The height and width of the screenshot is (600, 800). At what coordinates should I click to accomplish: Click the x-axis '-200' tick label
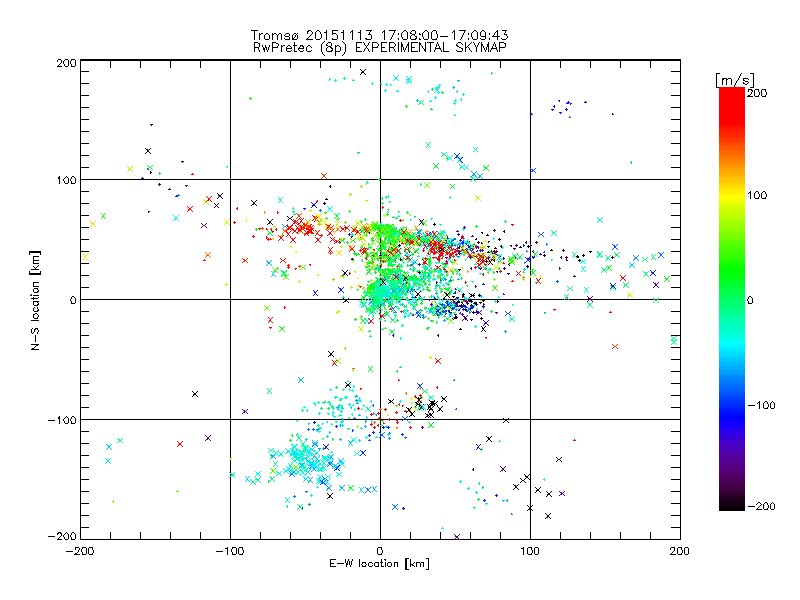[80, 551]
